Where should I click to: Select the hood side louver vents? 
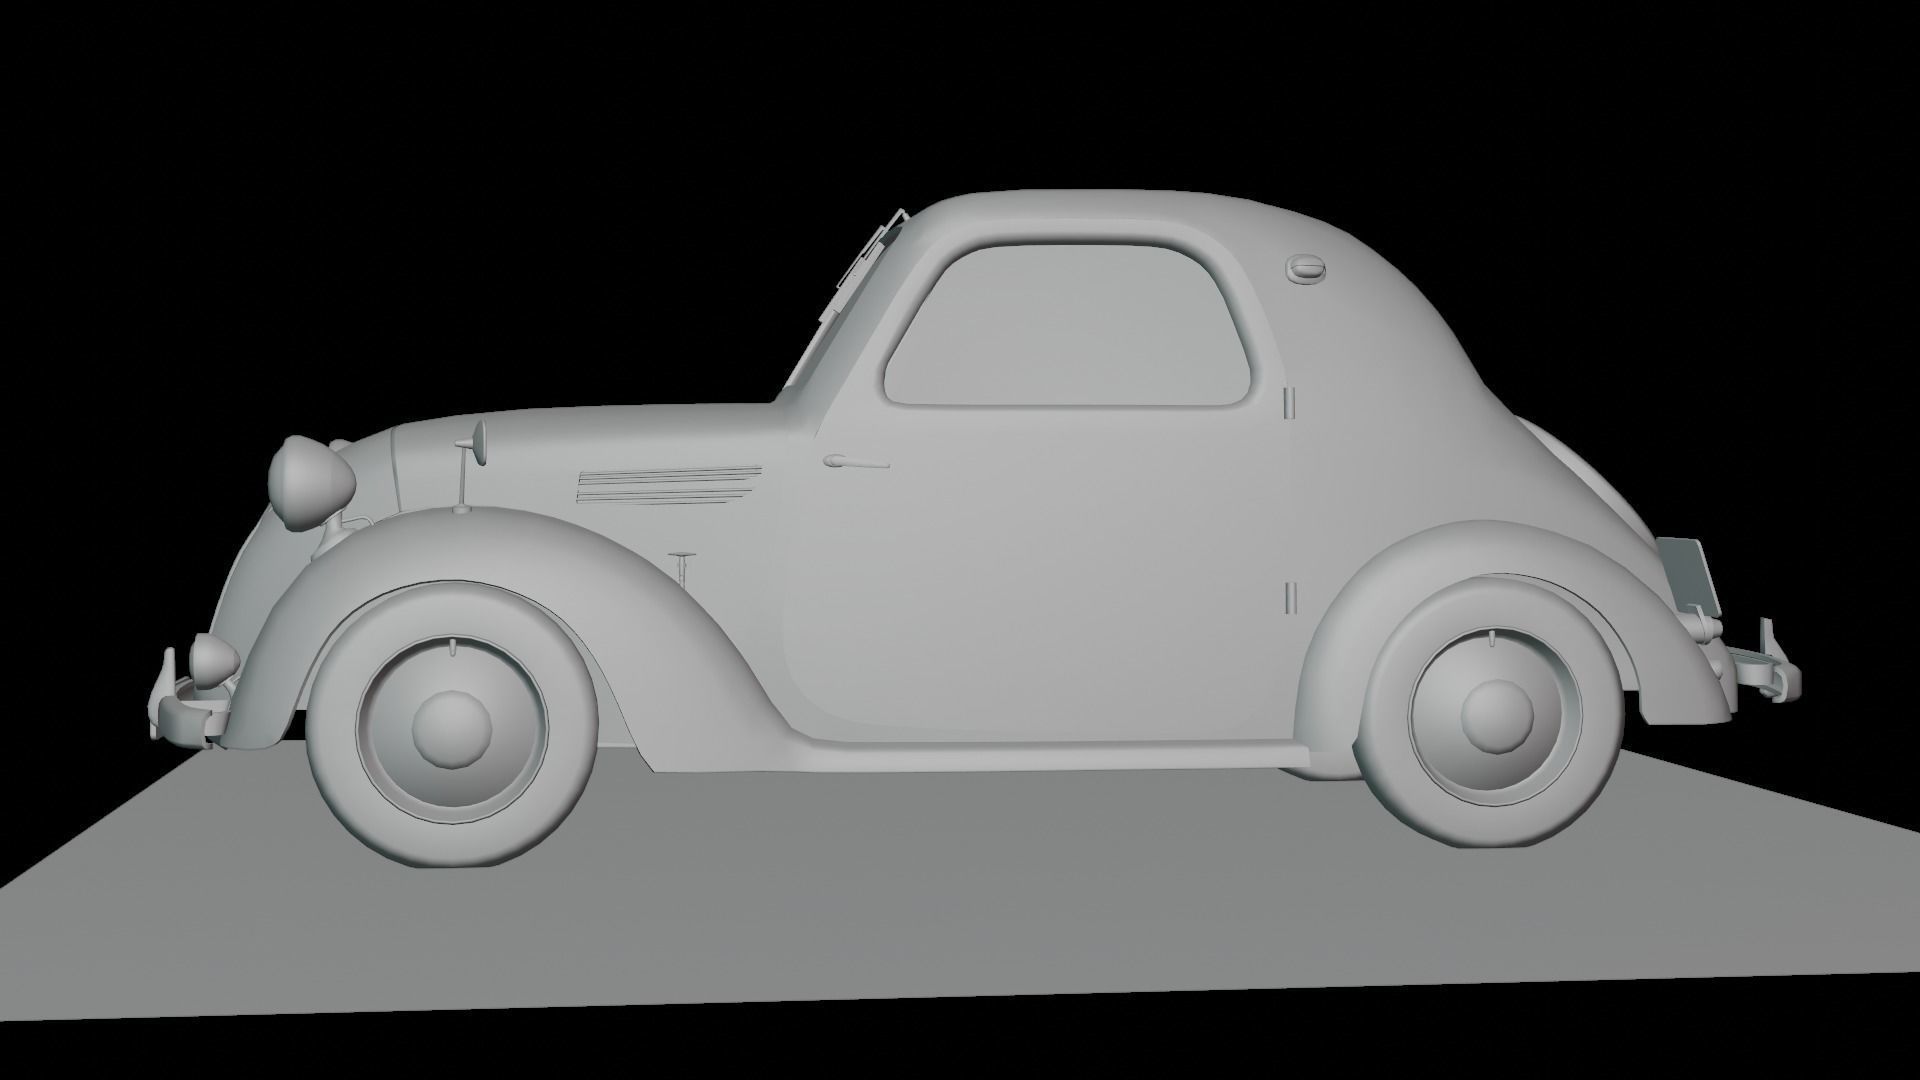tap(669, 484)
